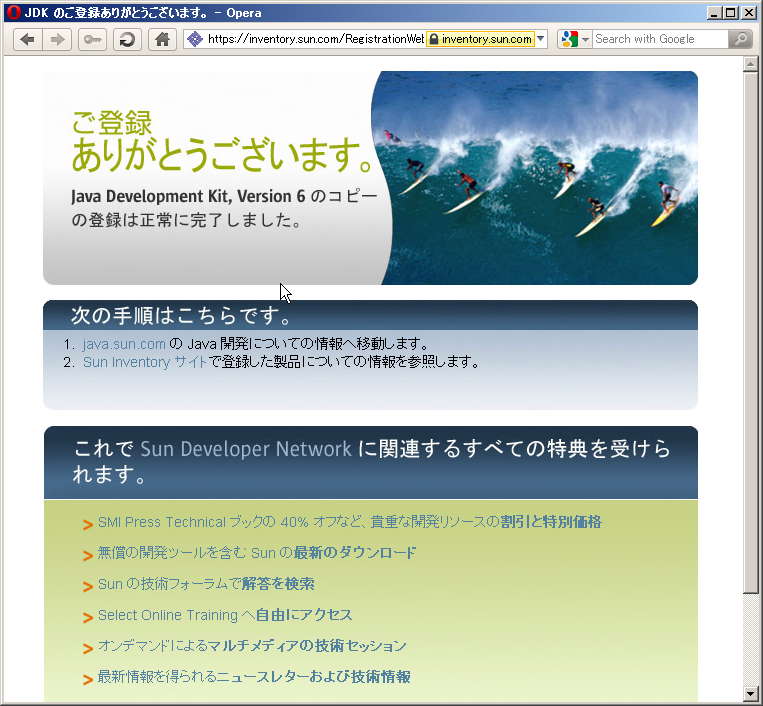Image resolution: width=763 pixels, height=706 pixels.
Task: Open the Sun Inventory サイト link
Action: (145, 362)
